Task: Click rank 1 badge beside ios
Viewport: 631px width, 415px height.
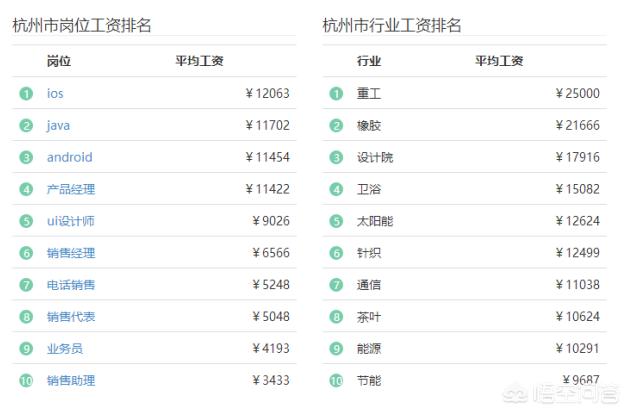Action: (26, 94)
